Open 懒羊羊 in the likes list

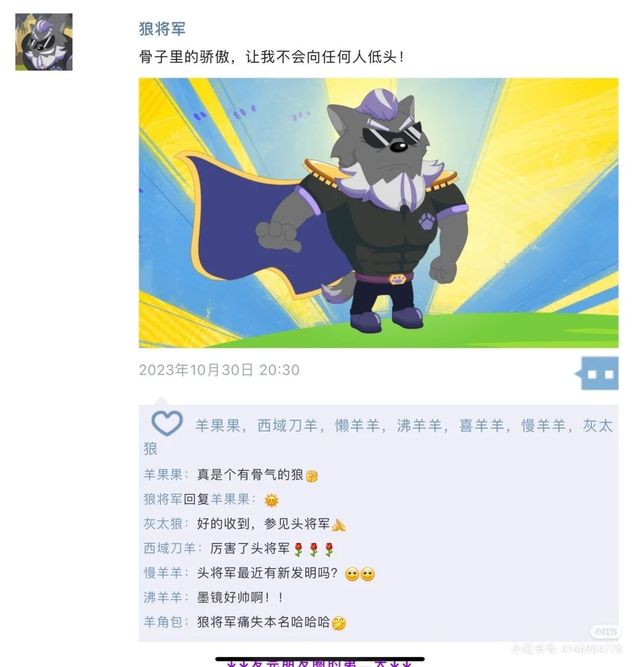tap(357, 425)
